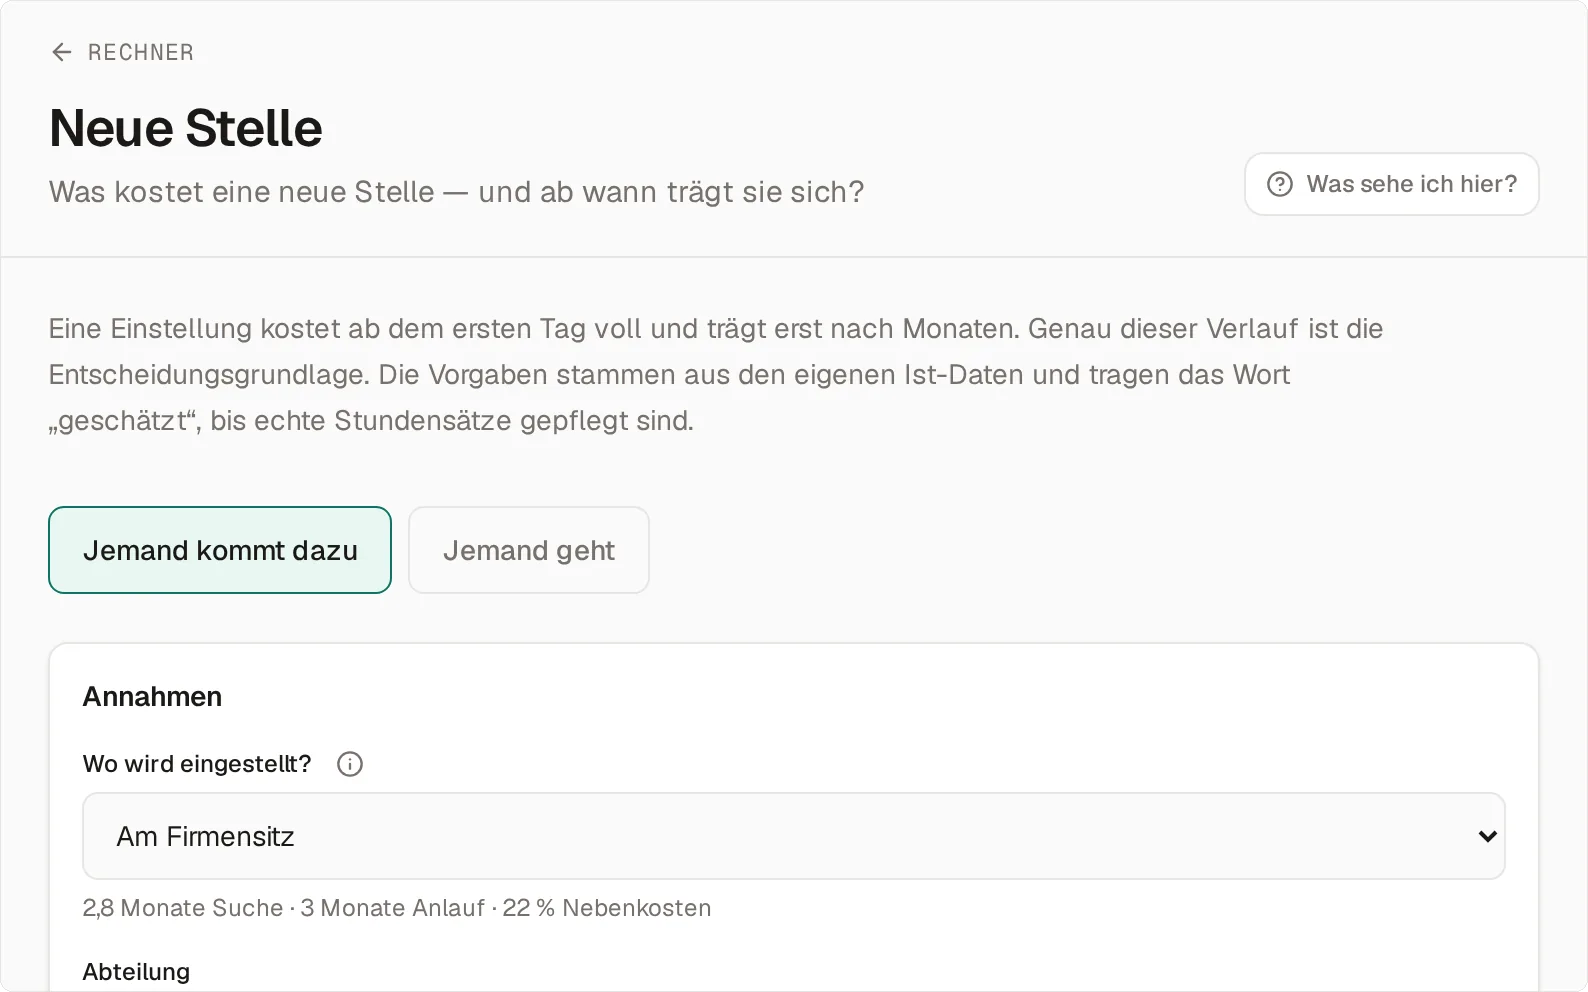Click the "Abteilung" field label
This screenshot has width=1588, height=992.
(x=136, y=972)
